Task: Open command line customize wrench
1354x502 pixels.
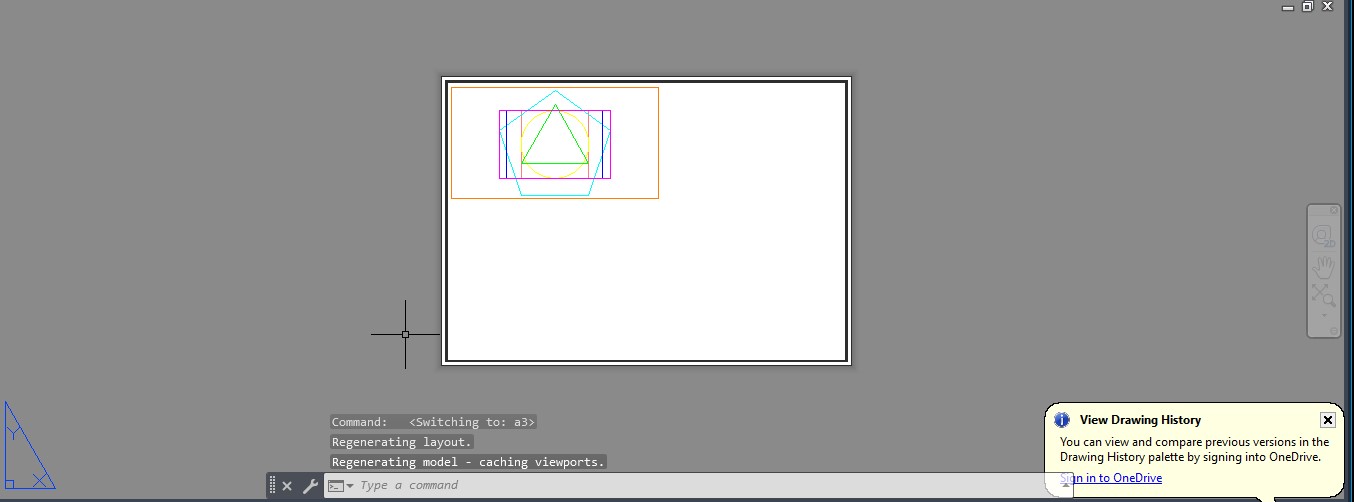Action: tap(309, 486)
